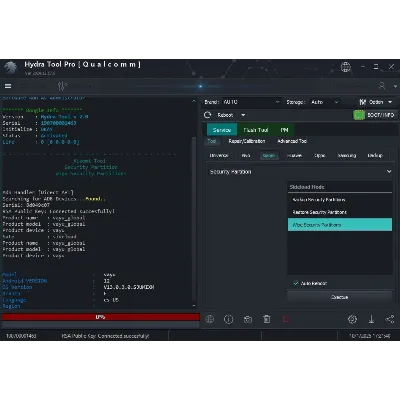This screenshot has height=400, width=400.
Task: Switch to the PM tab
Action: point(284,130)
